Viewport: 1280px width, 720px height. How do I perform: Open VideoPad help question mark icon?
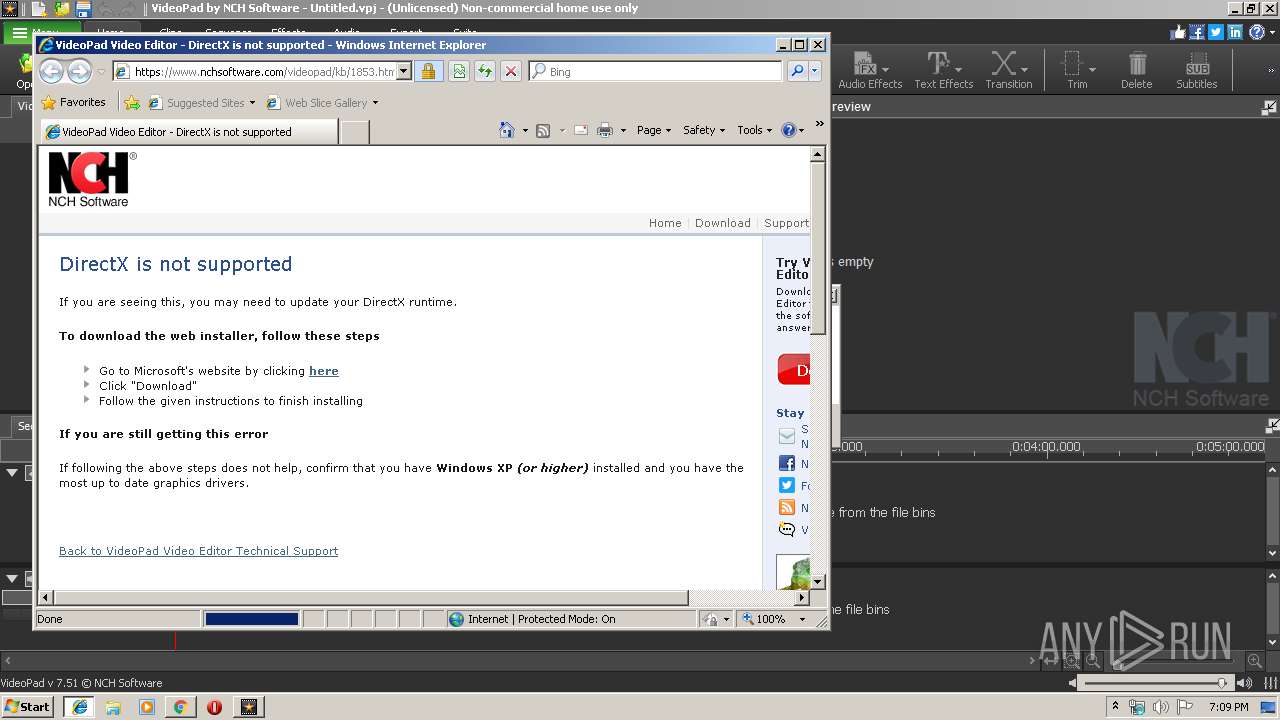[1256, 32]
